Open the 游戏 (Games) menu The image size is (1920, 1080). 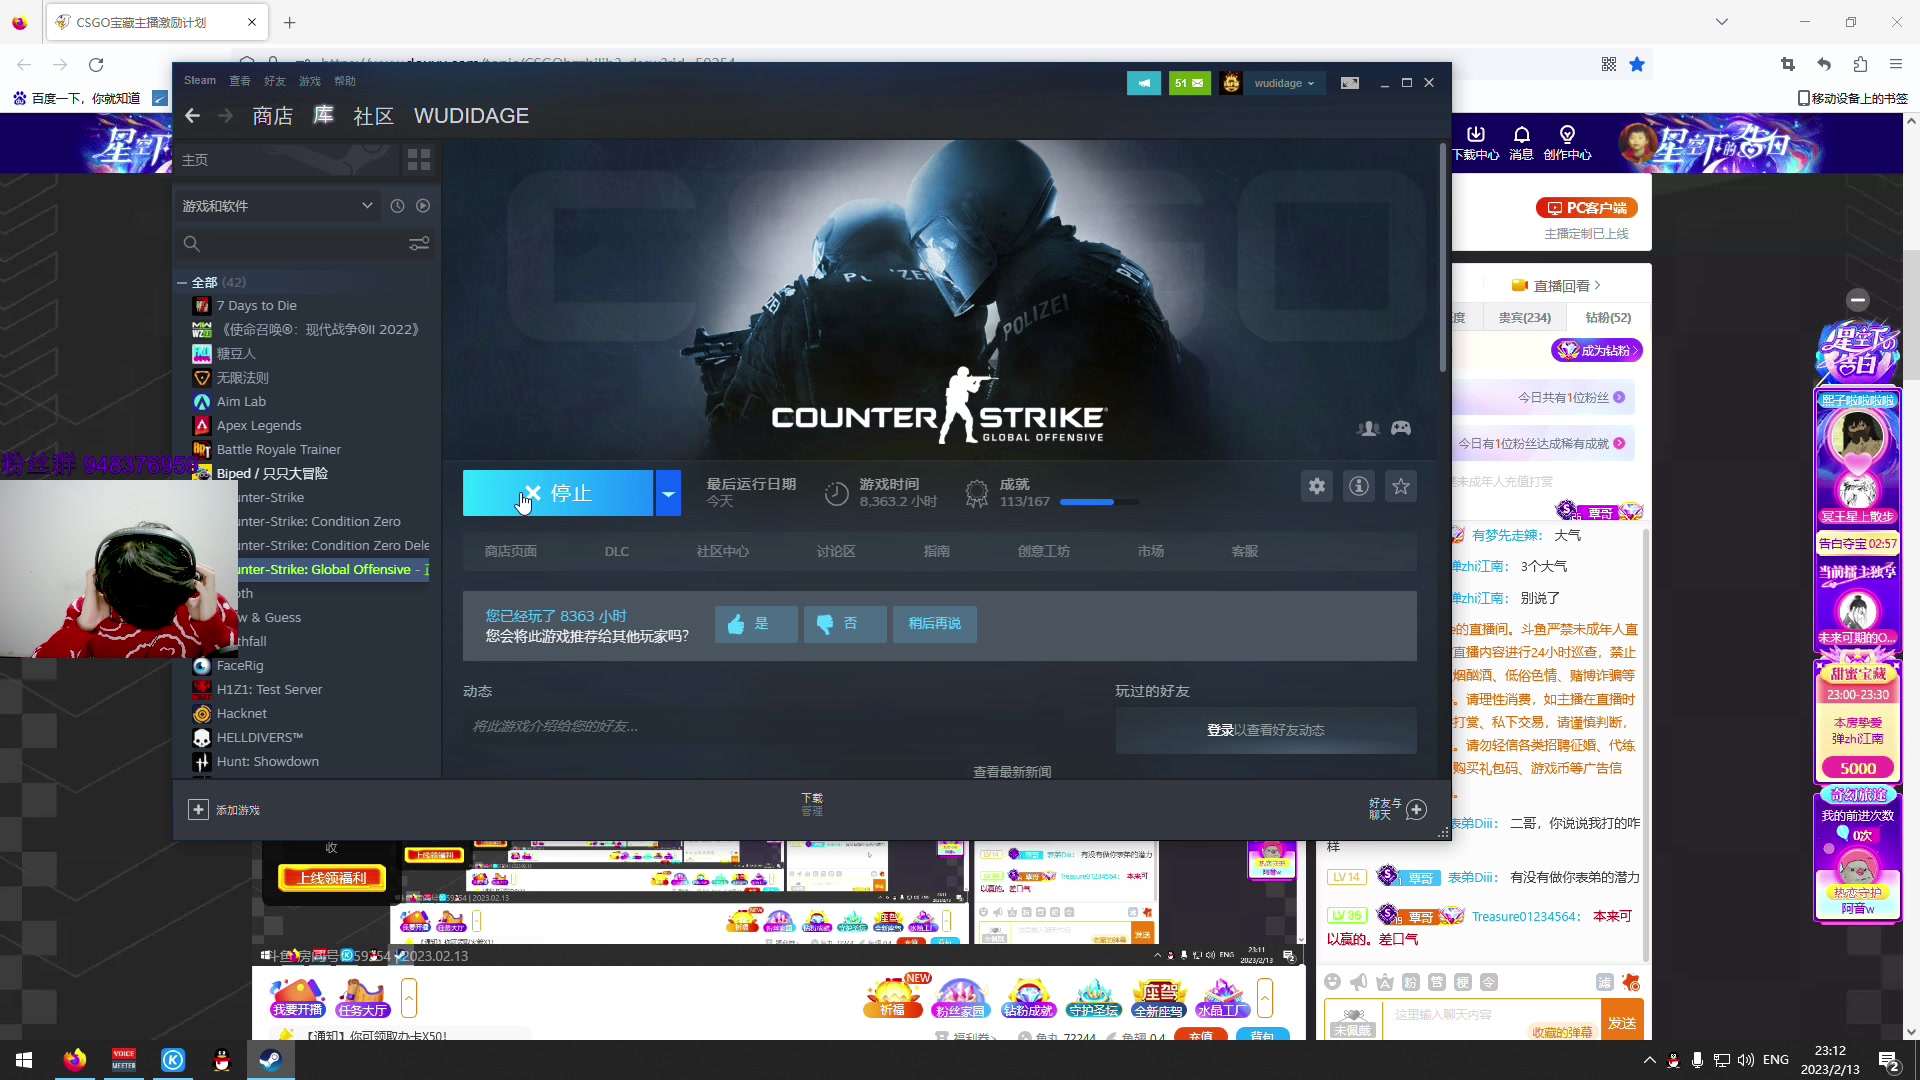coord(310,81)
